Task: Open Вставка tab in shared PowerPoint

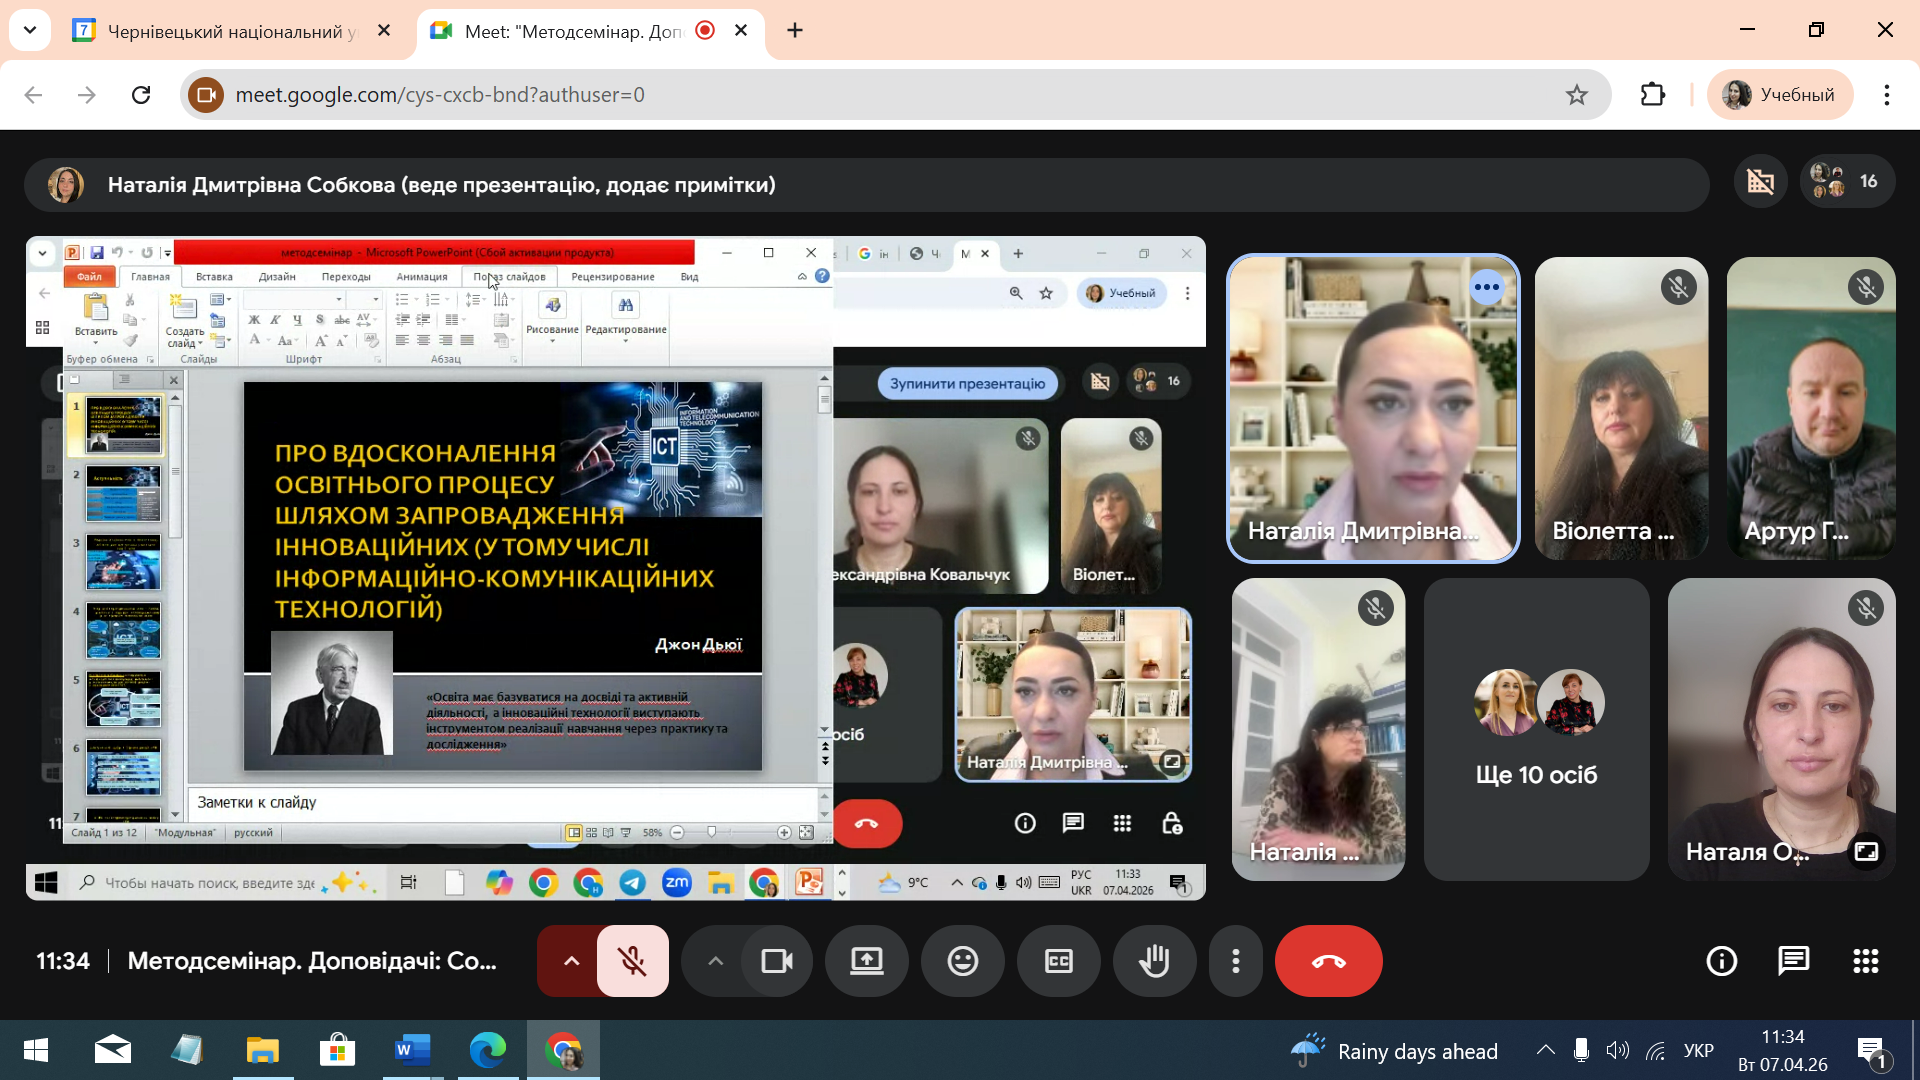Action: pos(214,277)
